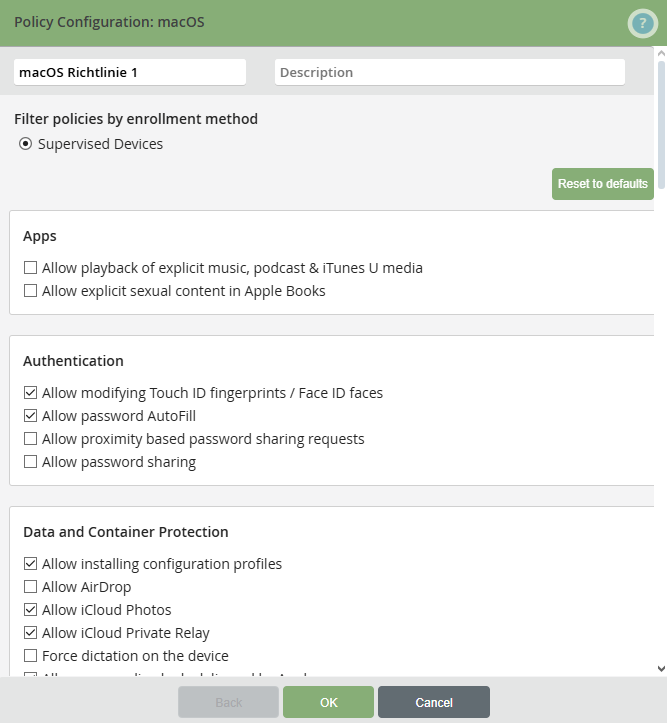Open the help question mark icon
This screenshot has height=723, width=667.
(642, 22)
